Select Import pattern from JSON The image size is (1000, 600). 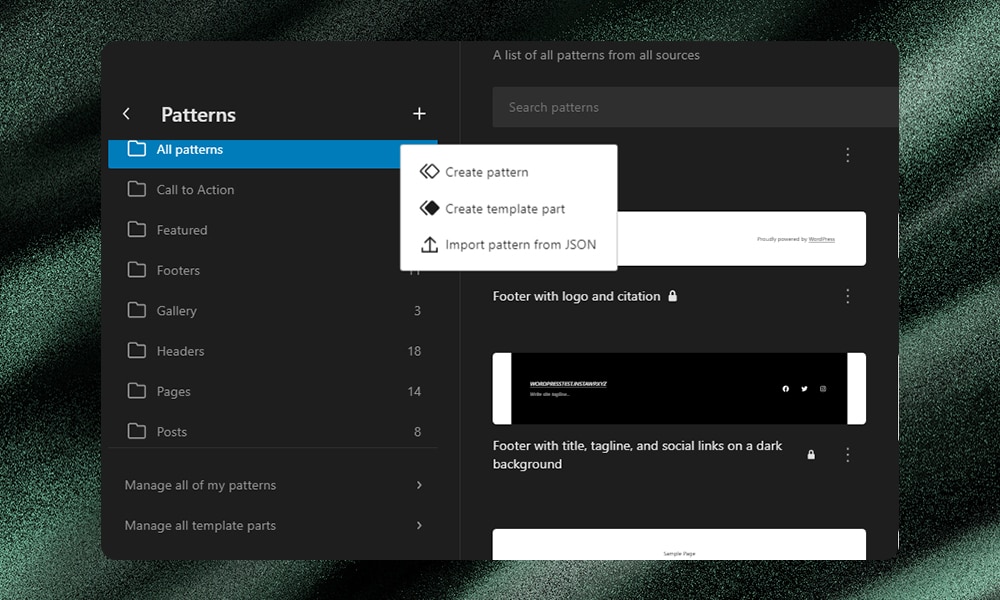click(x=520, y=245)
